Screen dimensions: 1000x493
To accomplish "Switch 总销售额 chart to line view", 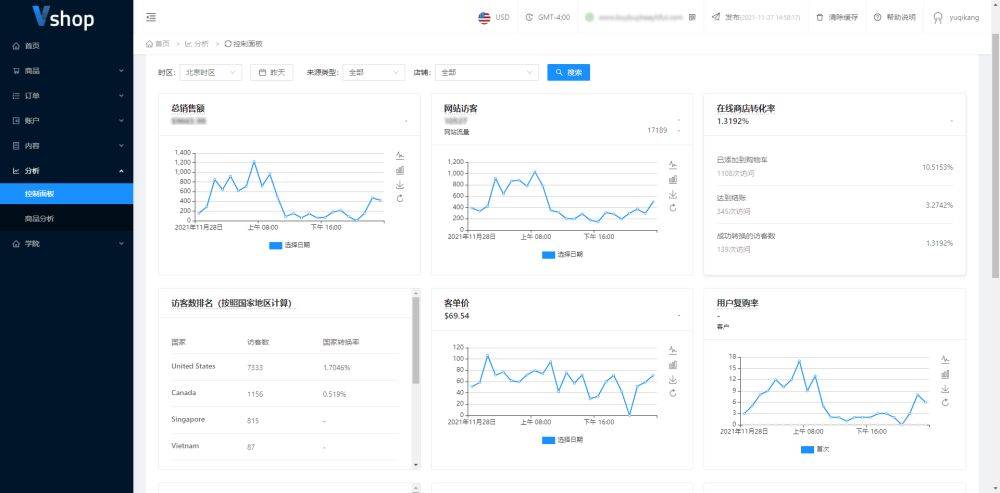I will pos(400,156).
